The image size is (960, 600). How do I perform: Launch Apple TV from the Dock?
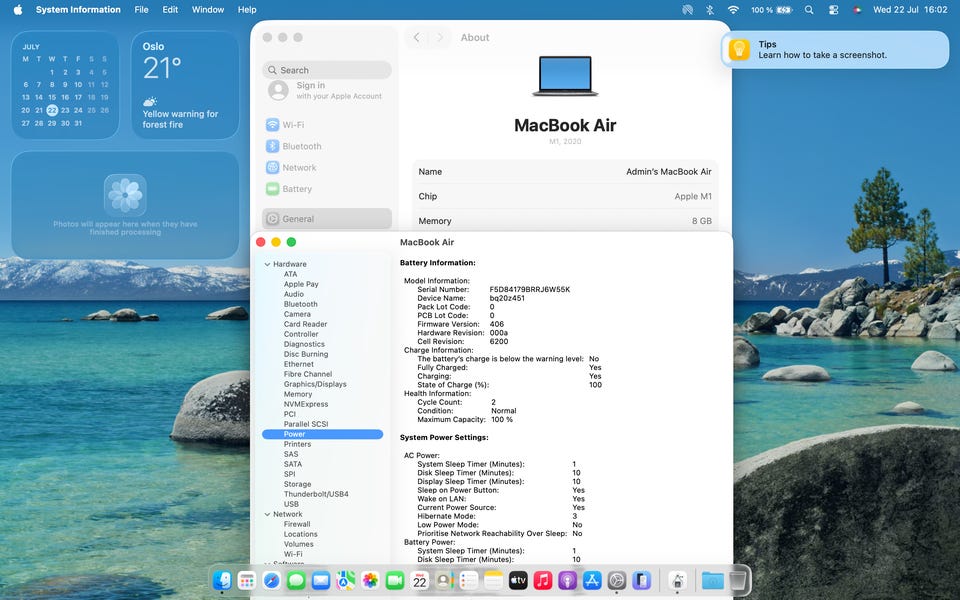pos(518,580)
